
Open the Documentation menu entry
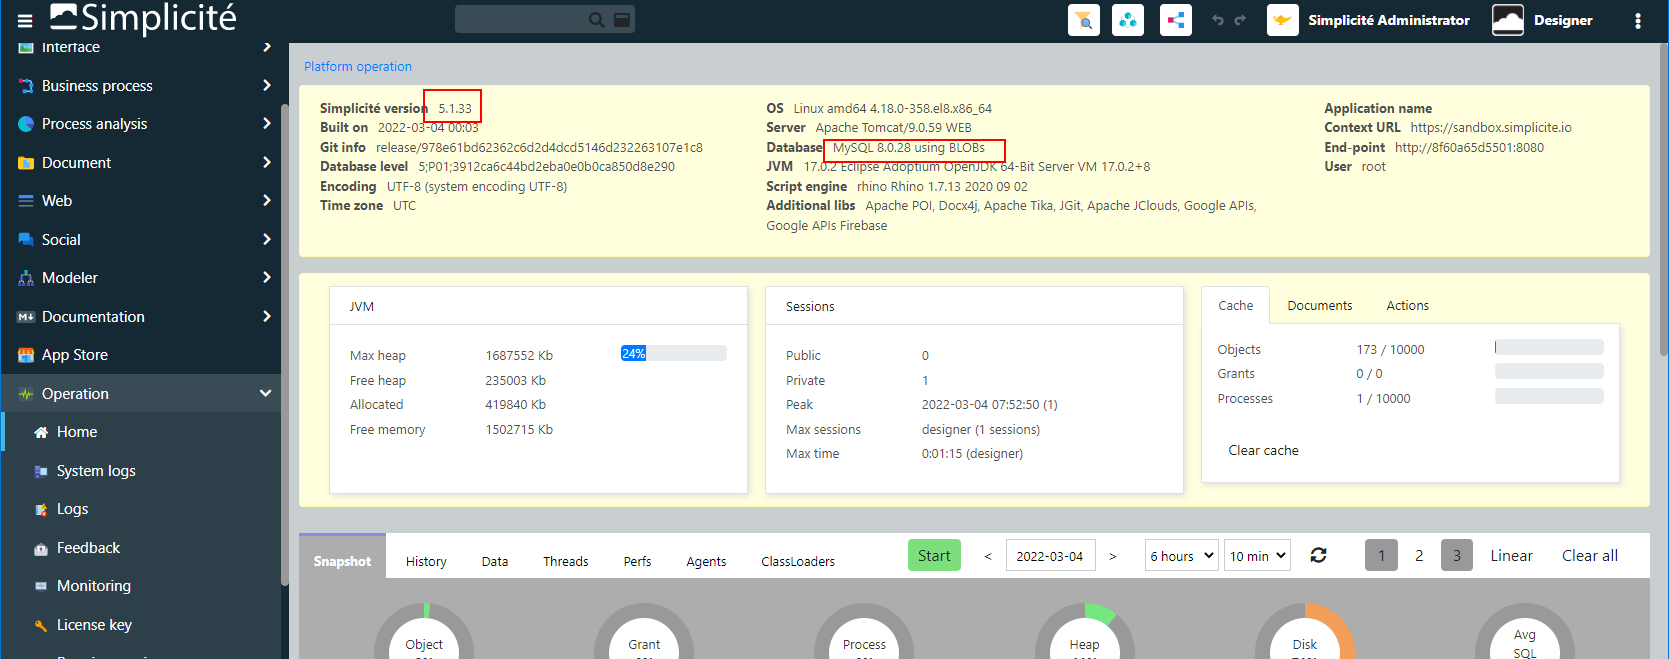pos(141,317)
